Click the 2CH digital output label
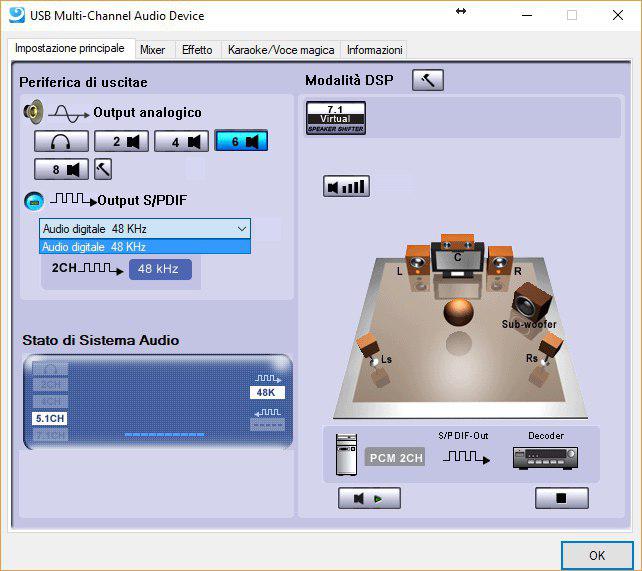 64,268
